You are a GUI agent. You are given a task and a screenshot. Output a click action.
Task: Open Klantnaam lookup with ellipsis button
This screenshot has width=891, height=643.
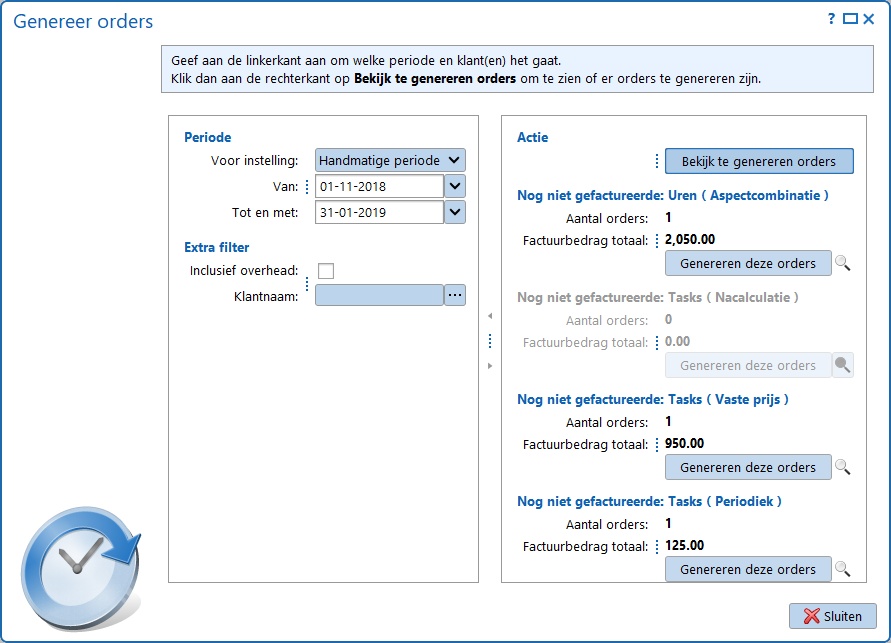point(455,295)
